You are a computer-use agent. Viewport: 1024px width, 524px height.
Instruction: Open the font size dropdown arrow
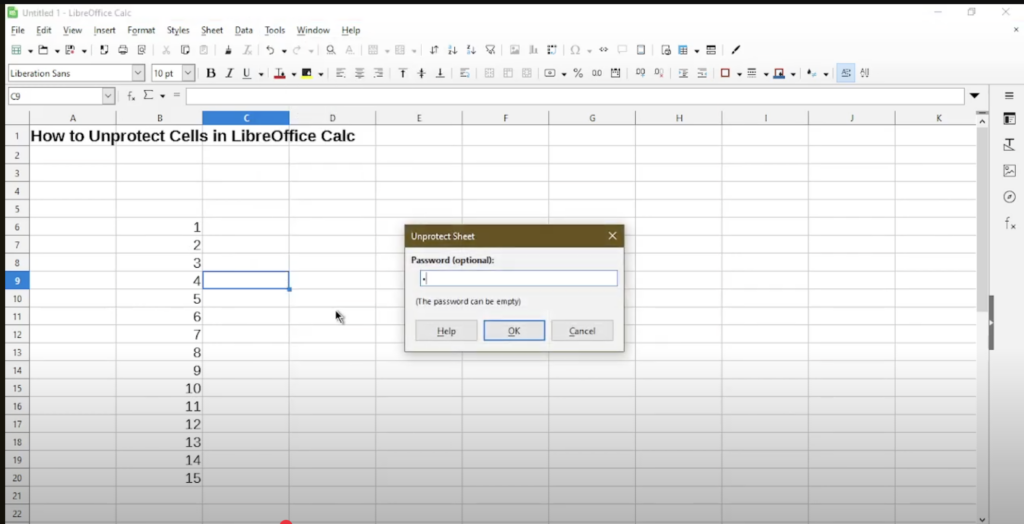pyautogui.click(x=188, y=73)
